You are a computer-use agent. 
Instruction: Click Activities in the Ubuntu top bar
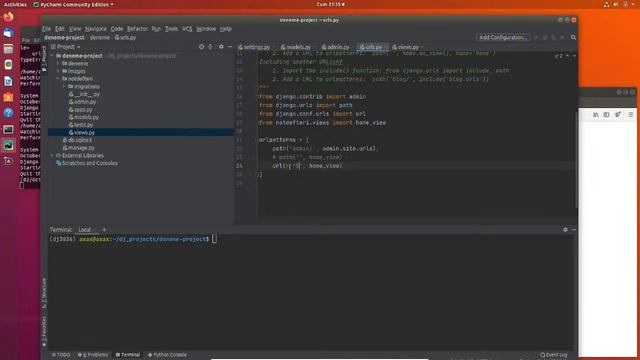pyautogui.click(x=15, y=4)
